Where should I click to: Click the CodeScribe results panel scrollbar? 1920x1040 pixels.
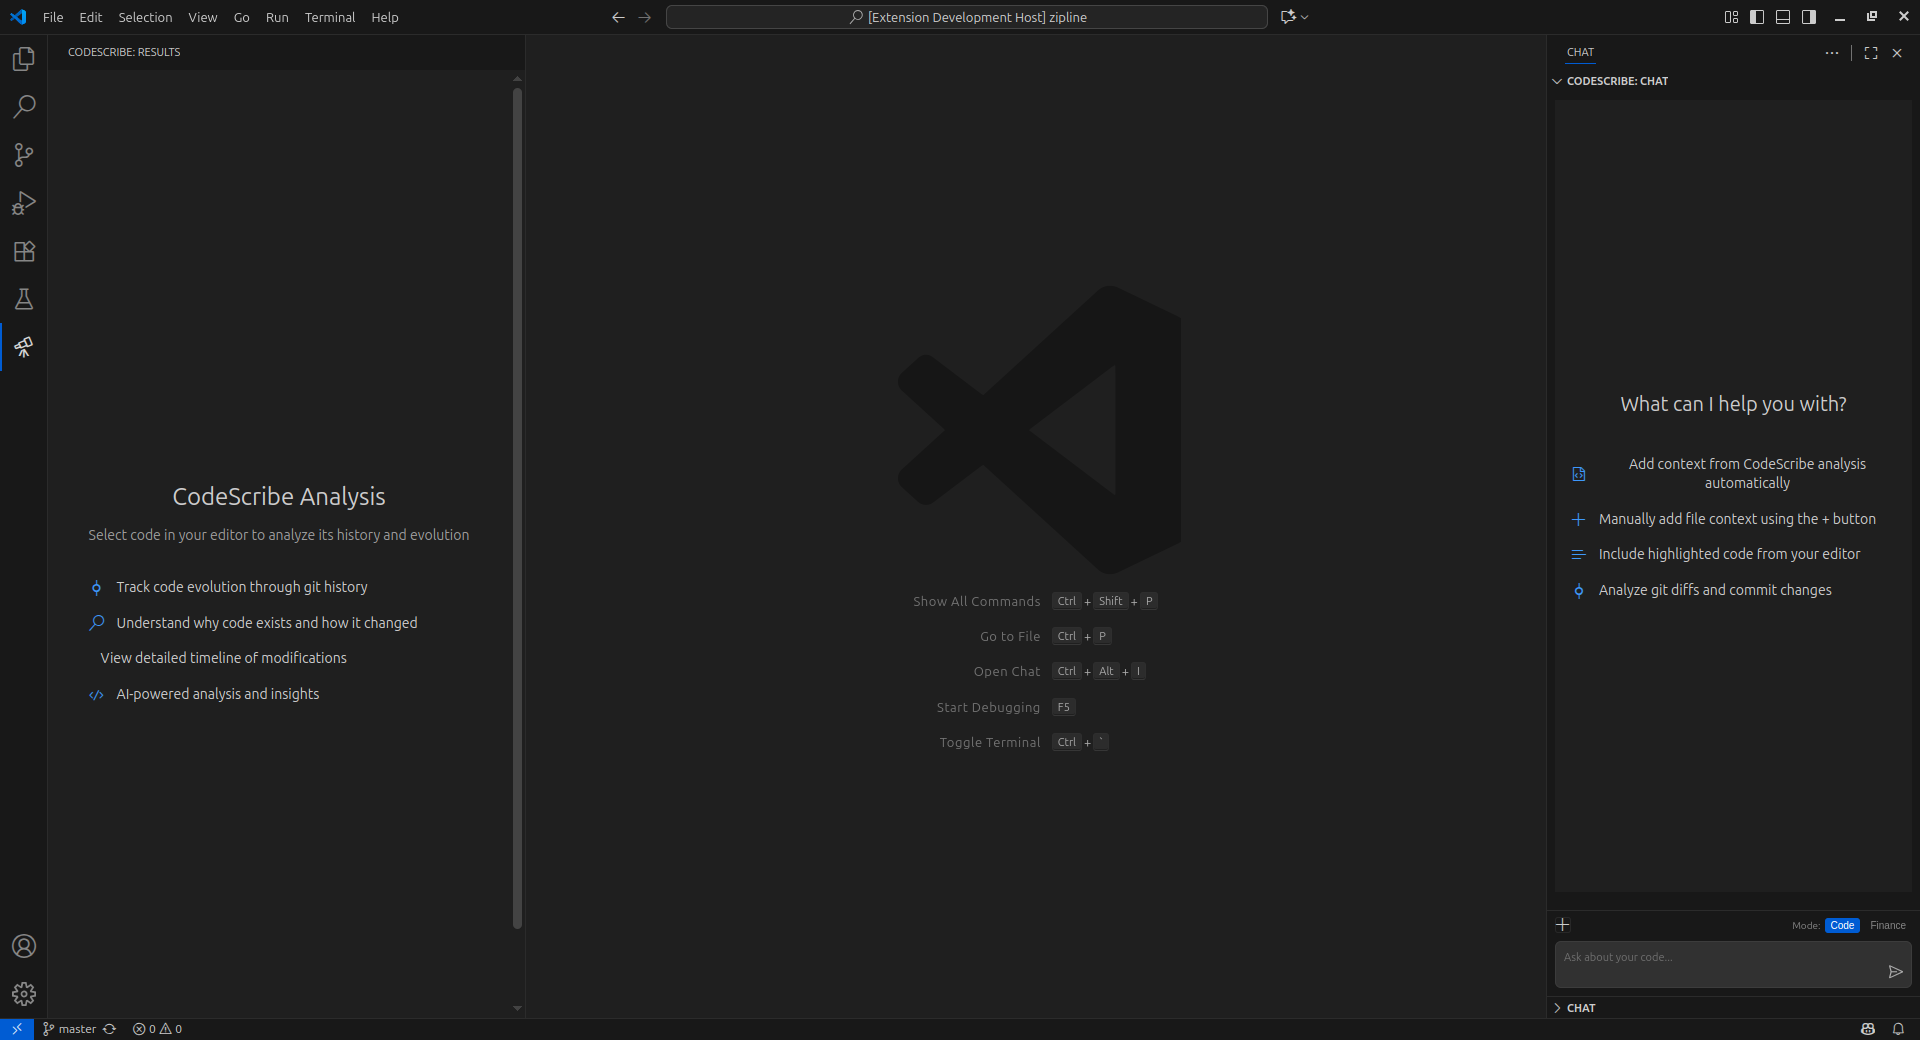tap(517, 508)
